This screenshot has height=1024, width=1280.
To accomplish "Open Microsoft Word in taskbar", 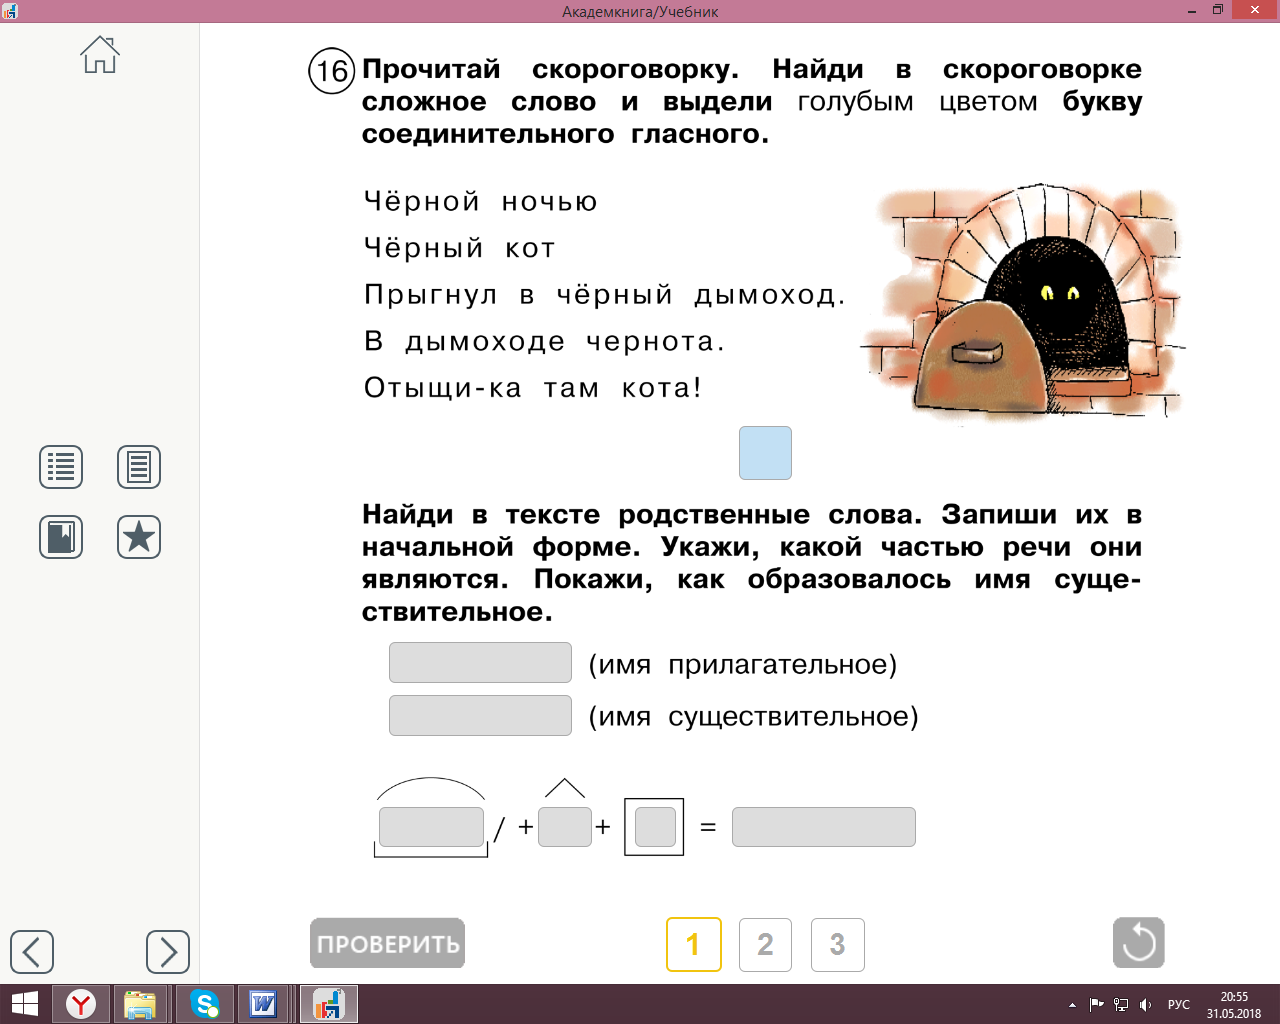I will (x=264, y=1004).
